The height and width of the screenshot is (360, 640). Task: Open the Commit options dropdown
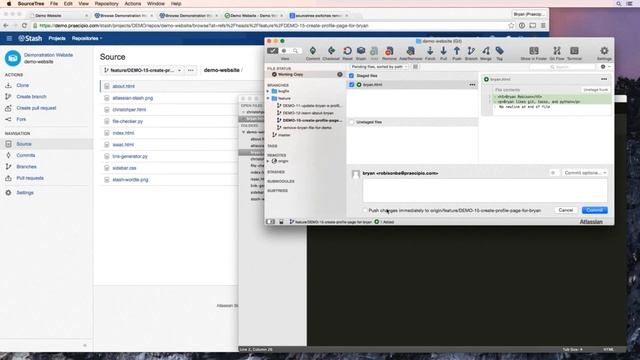[x=584, y=173]
